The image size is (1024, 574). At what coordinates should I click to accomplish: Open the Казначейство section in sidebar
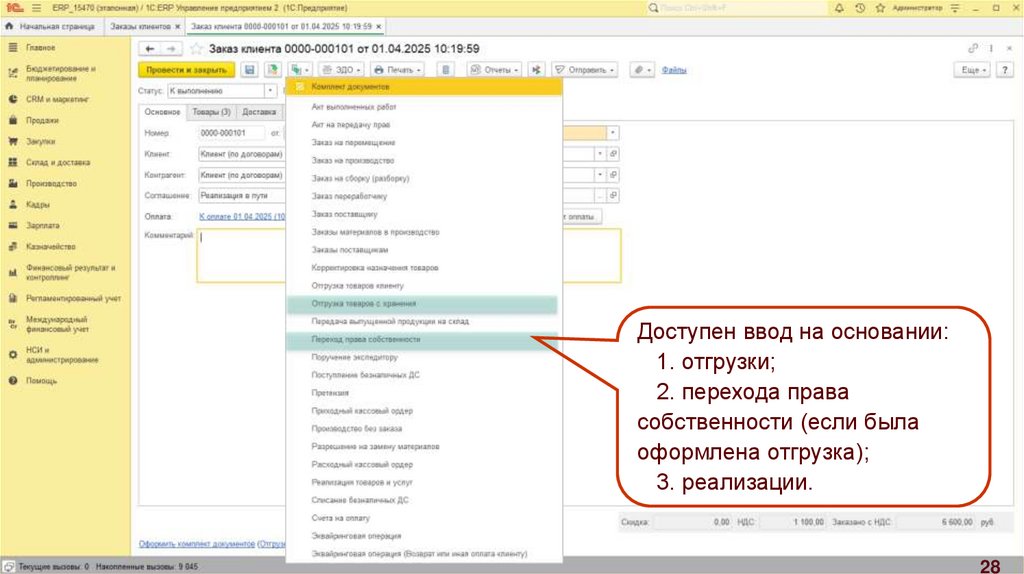pyautogui.click(x=50, y=247)
